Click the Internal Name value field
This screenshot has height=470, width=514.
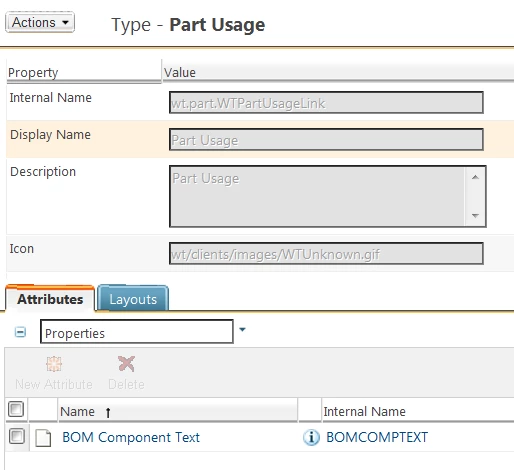326,103
